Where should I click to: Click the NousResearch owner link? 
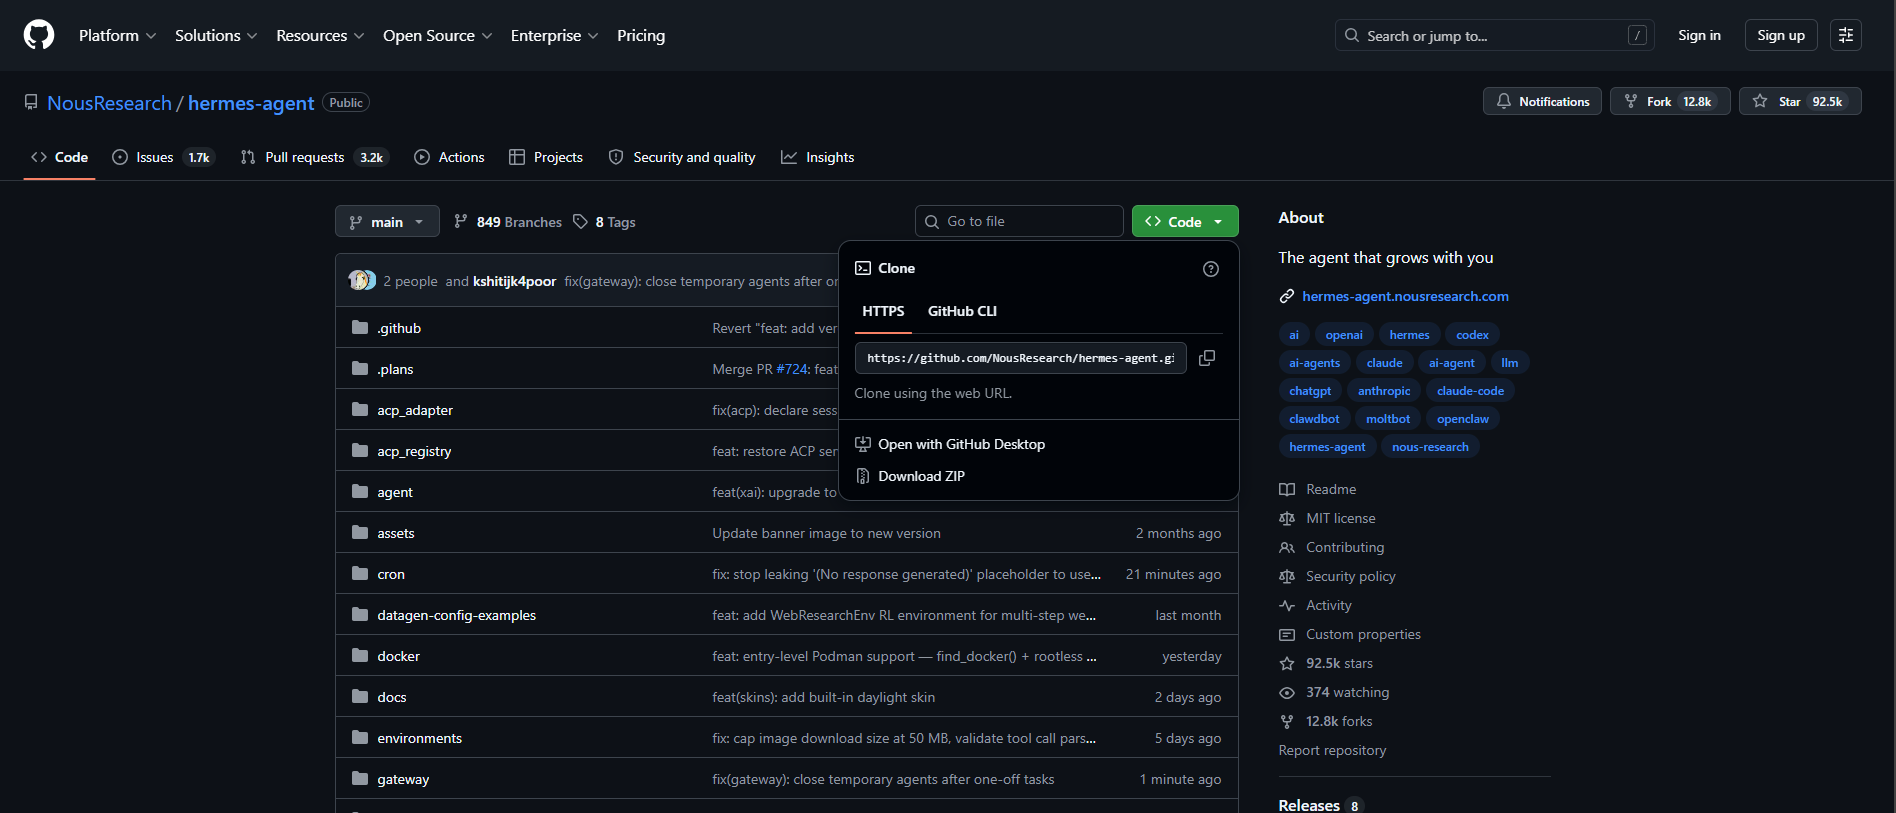pos(109,103)
